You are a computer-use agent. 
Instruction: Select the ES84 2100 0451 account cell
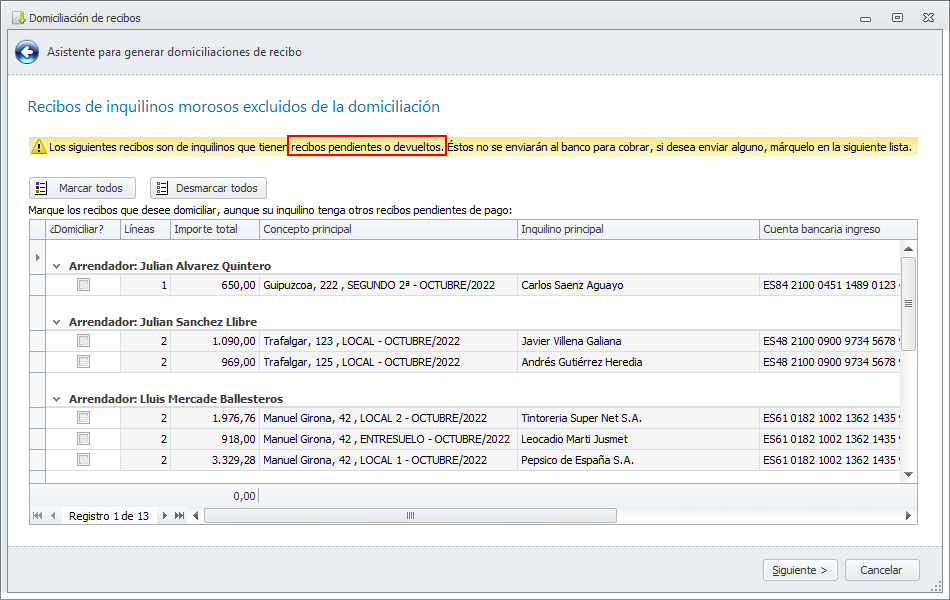pos(830,285)
